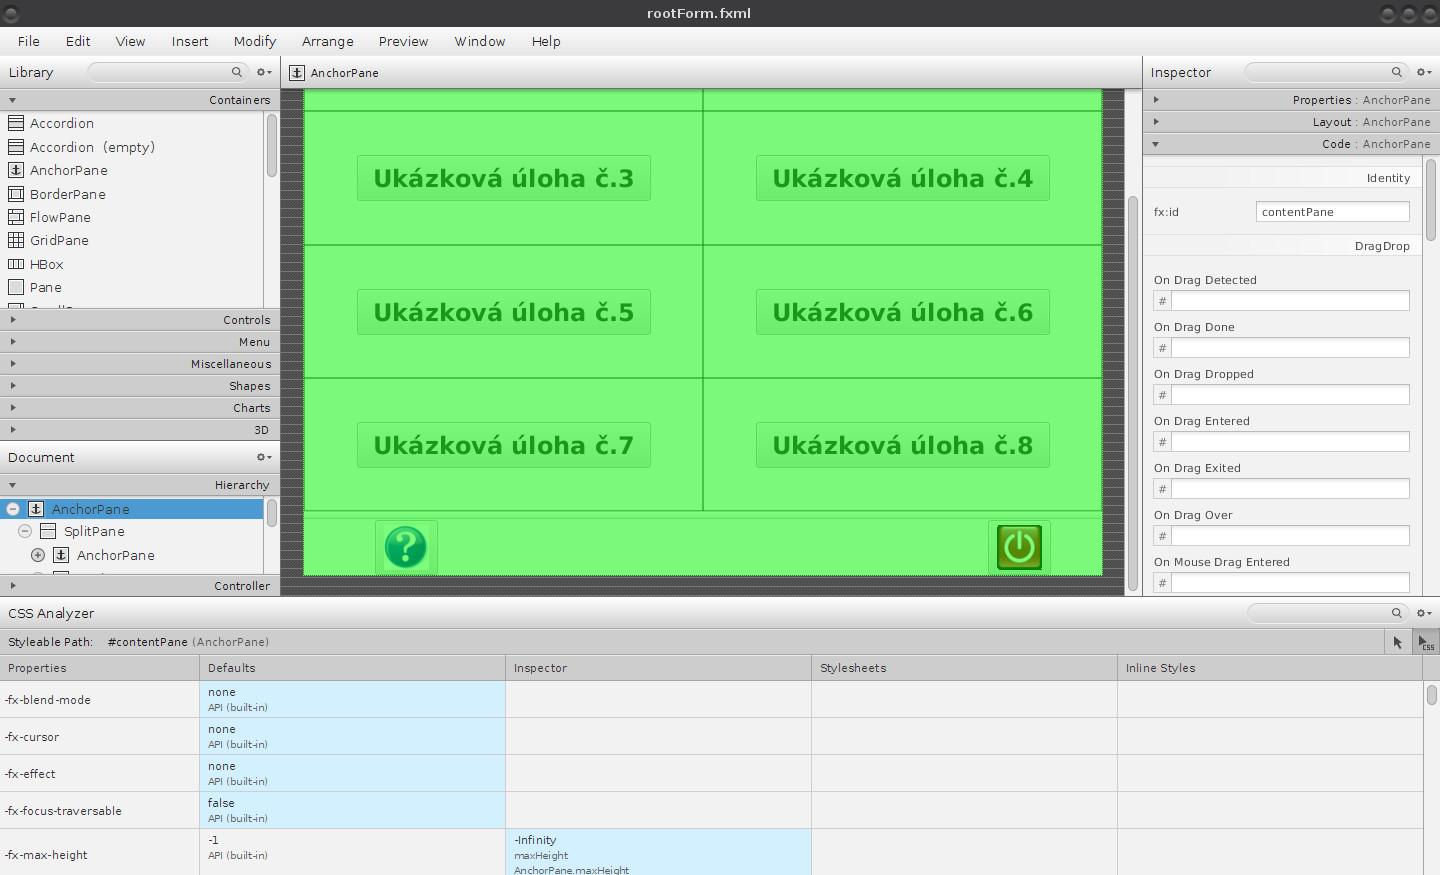
Task: Collapse the Containers library section
Action: (x=12, y=100)
